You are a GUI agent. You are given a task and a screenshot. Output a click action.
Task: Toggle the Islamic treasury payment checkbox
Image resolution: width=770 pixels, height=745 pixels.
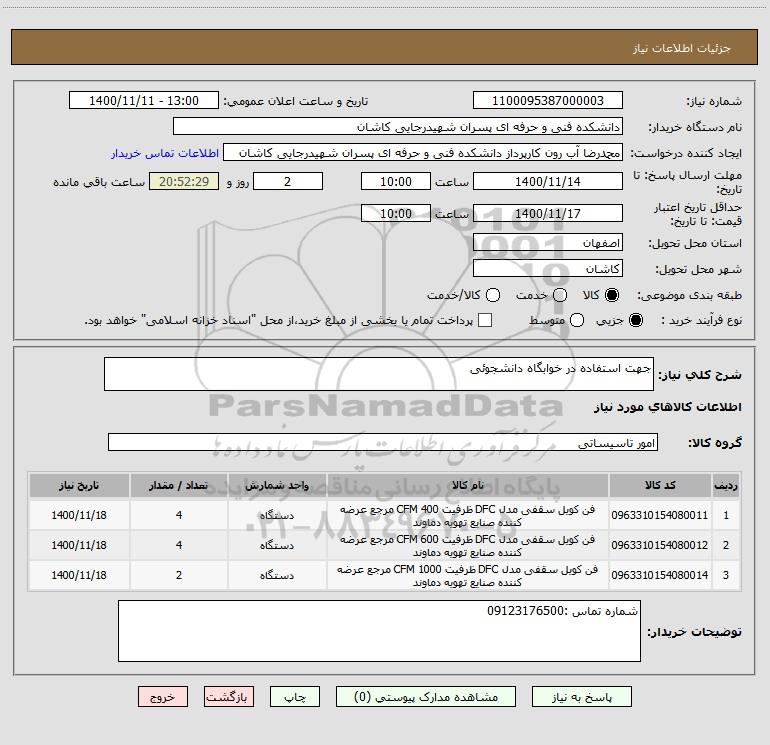click(485, 320)
